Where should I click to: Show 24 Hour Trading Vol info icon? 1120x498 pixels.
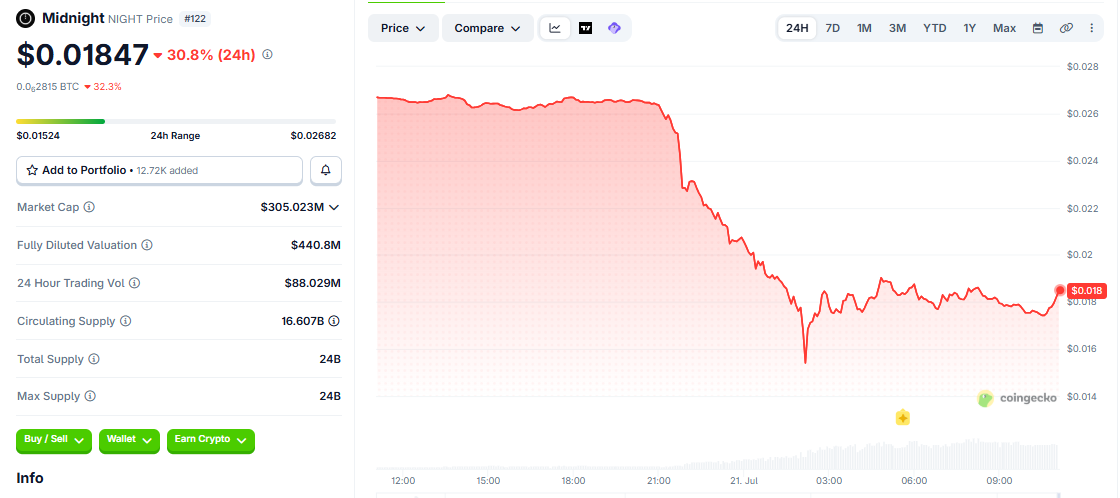point(134,283)
